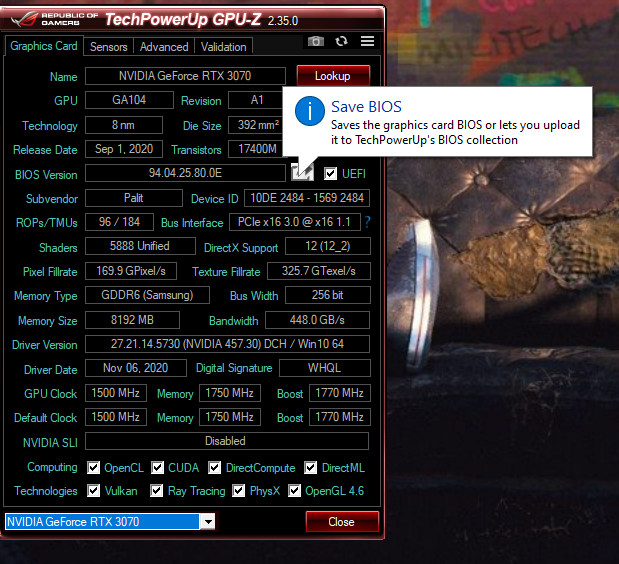The height and width of the screenshot is (564, 619).
Task: Switch to the Sensors tab
Action: (x=109, y=47)
